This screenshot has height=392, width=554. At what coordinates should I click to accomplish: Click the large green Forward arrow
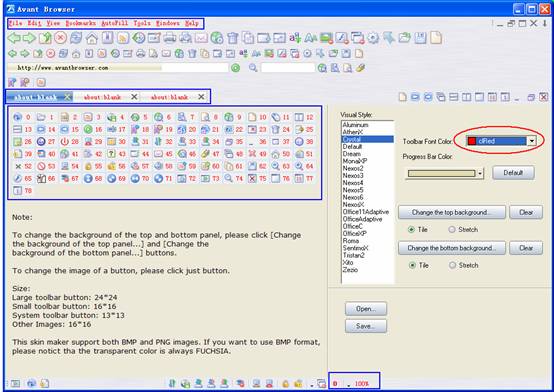click(29, 38)
